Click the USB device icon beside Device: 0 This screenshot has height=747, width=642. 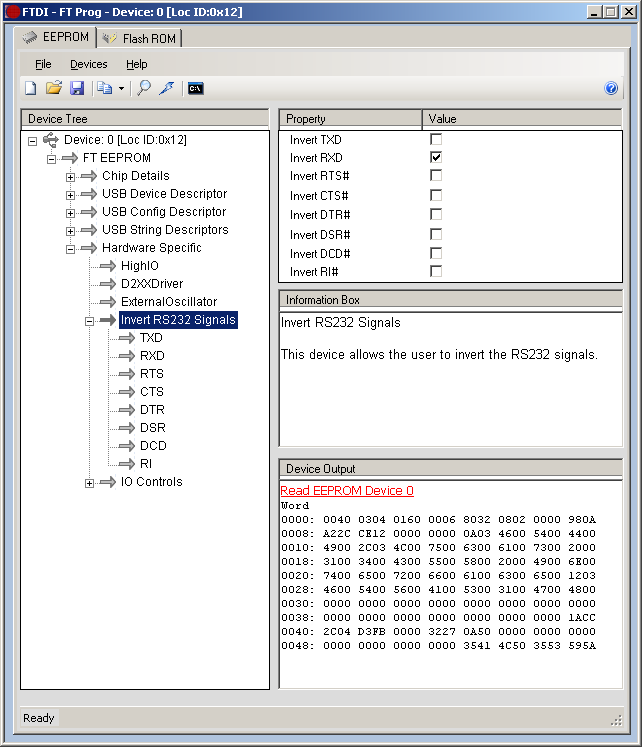[x=50, y=140]
